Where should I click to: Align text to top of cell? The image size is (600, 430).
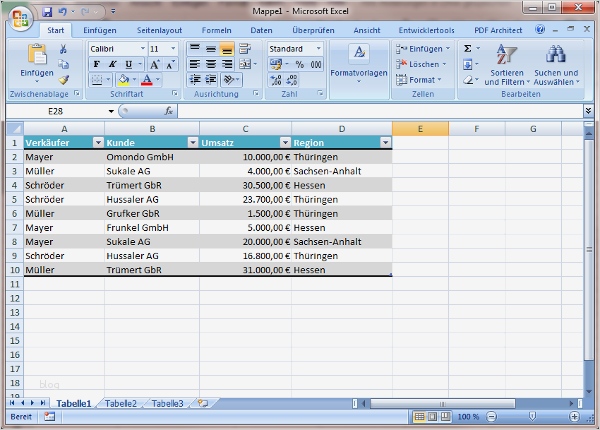tap(195, 49)
